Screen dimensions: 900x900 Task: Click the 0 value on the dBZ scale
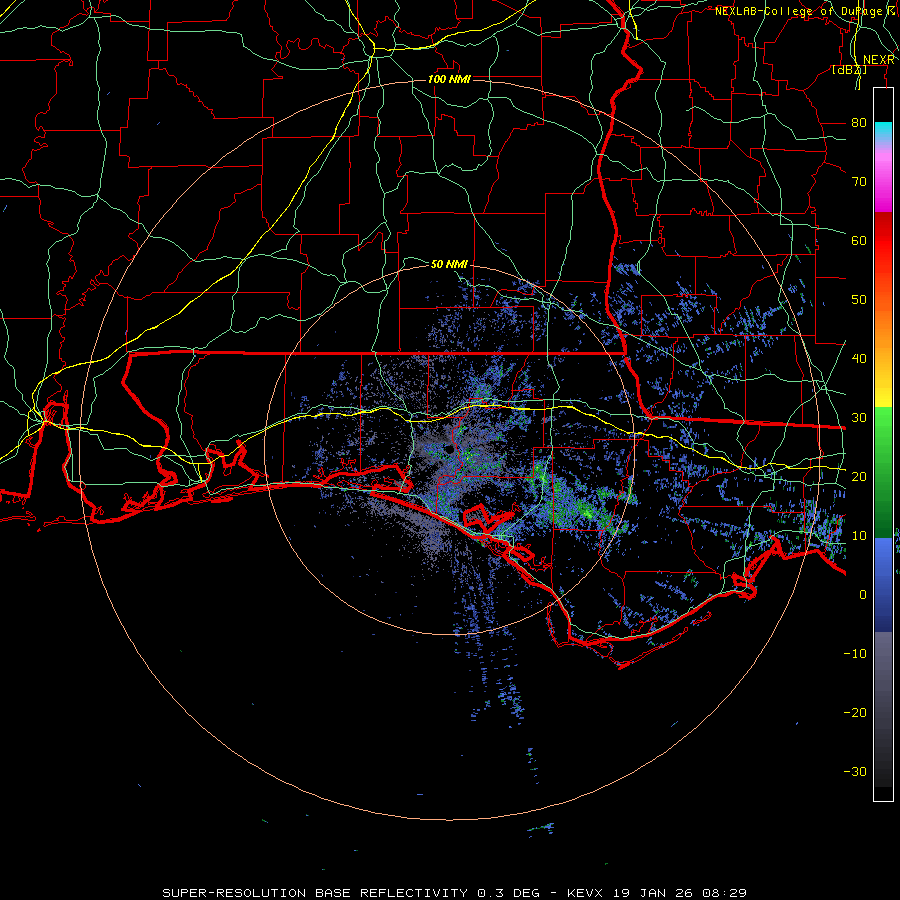click(x=863, y=595)
